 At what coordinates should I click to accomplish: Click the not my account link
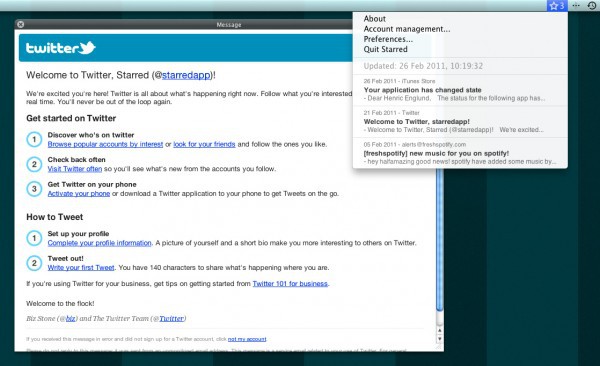[x=247, y=339]
